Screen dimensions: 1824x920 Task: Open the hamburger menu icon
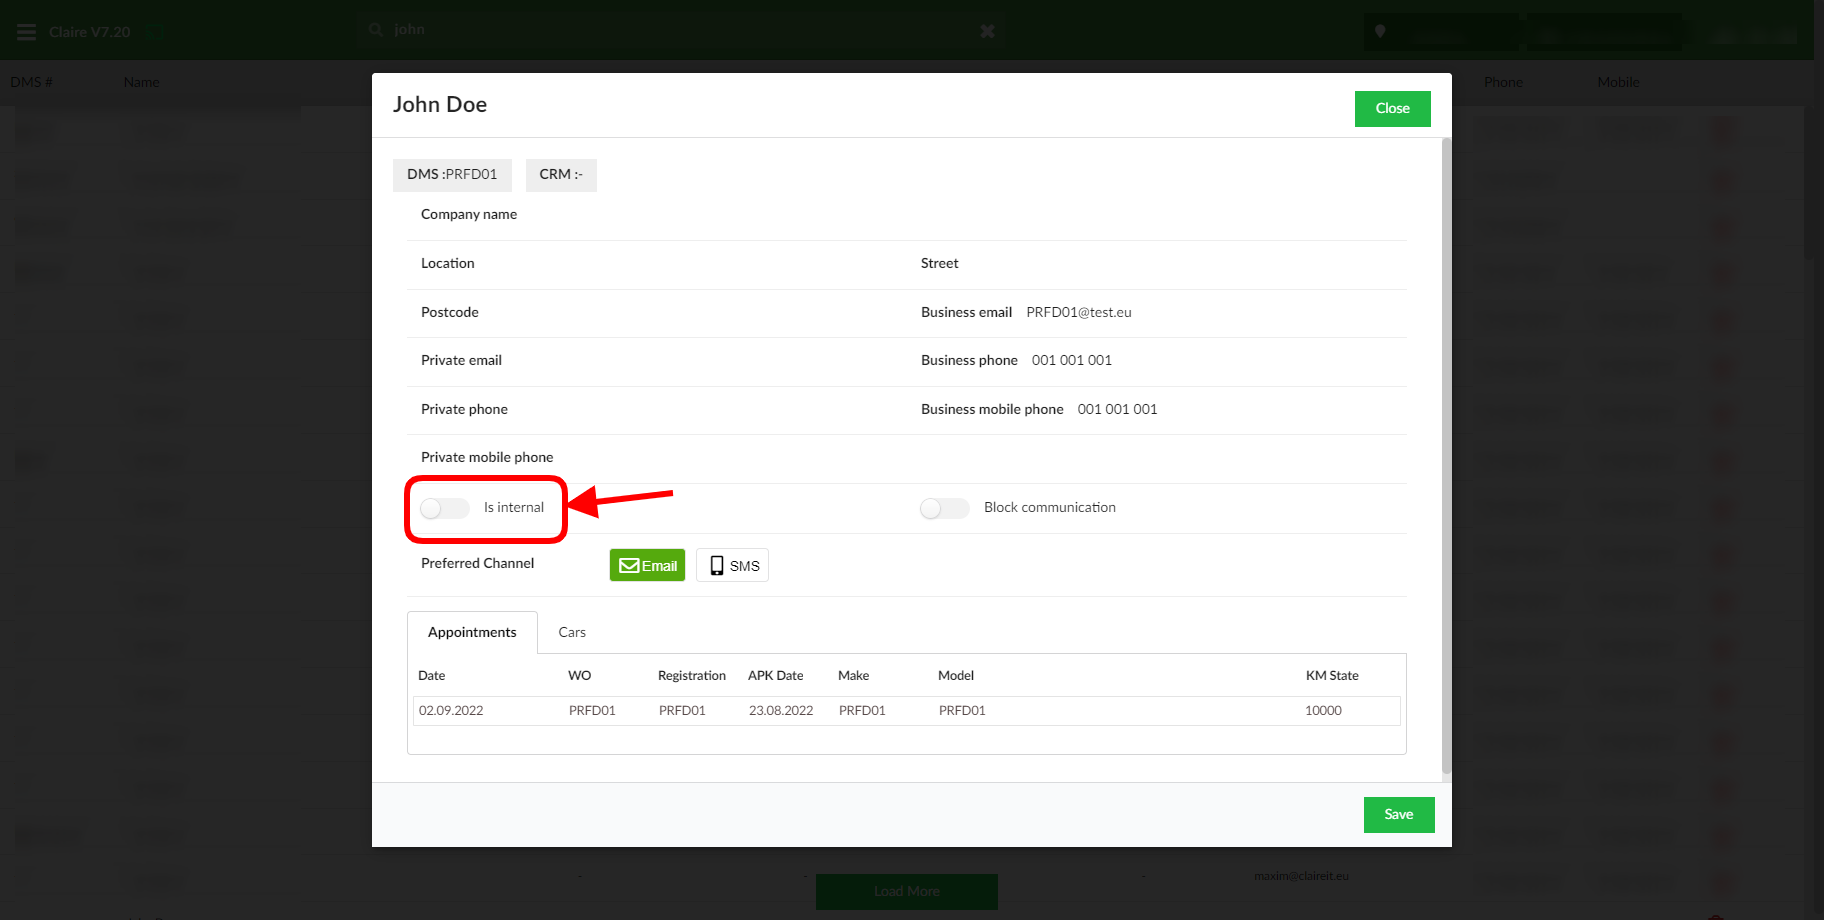point(26,32)
